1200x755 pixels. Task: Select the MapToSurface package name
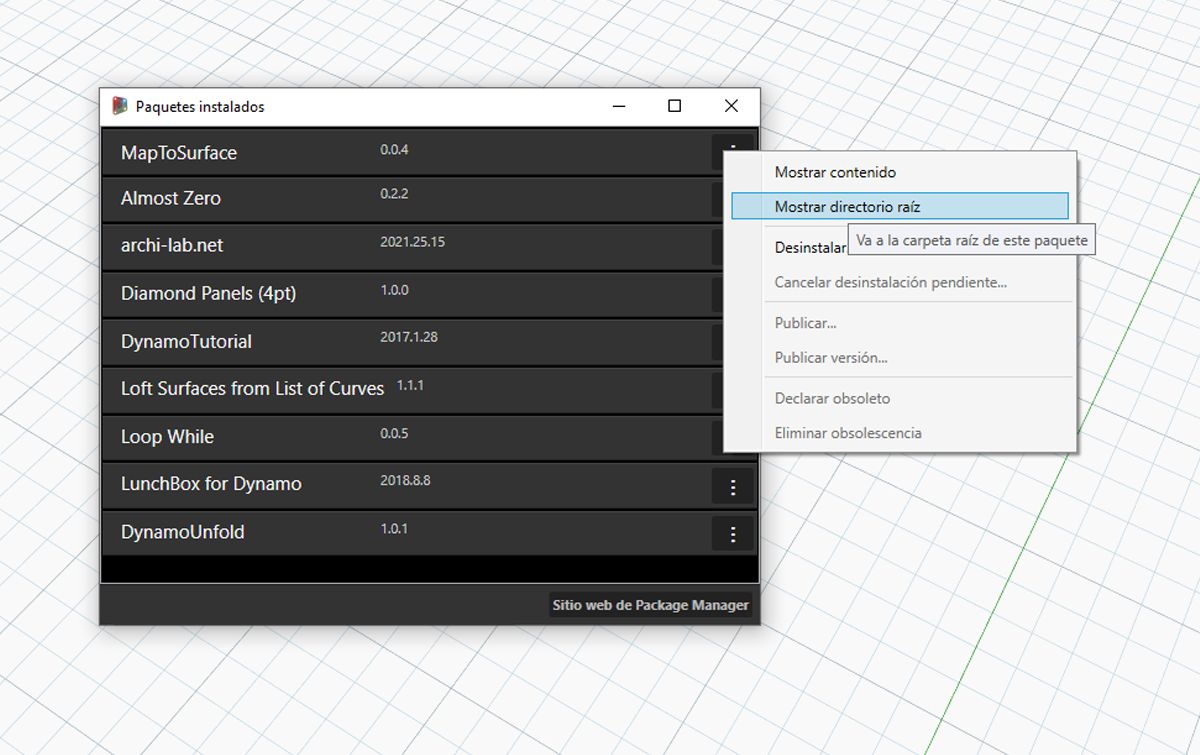pos(179,153)
